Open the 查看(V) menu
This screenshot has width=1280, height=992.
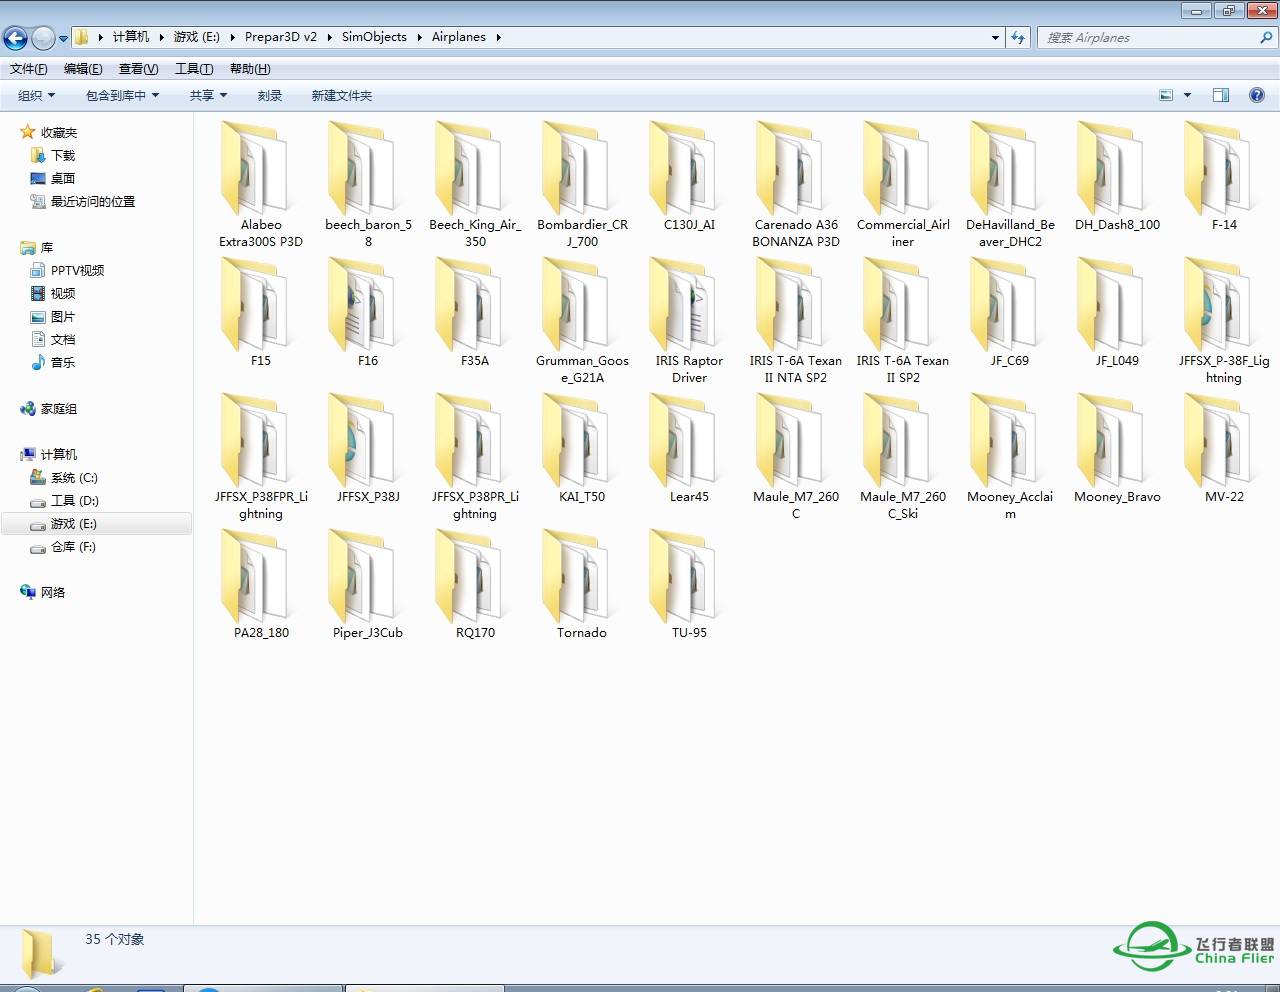[138, 69]
